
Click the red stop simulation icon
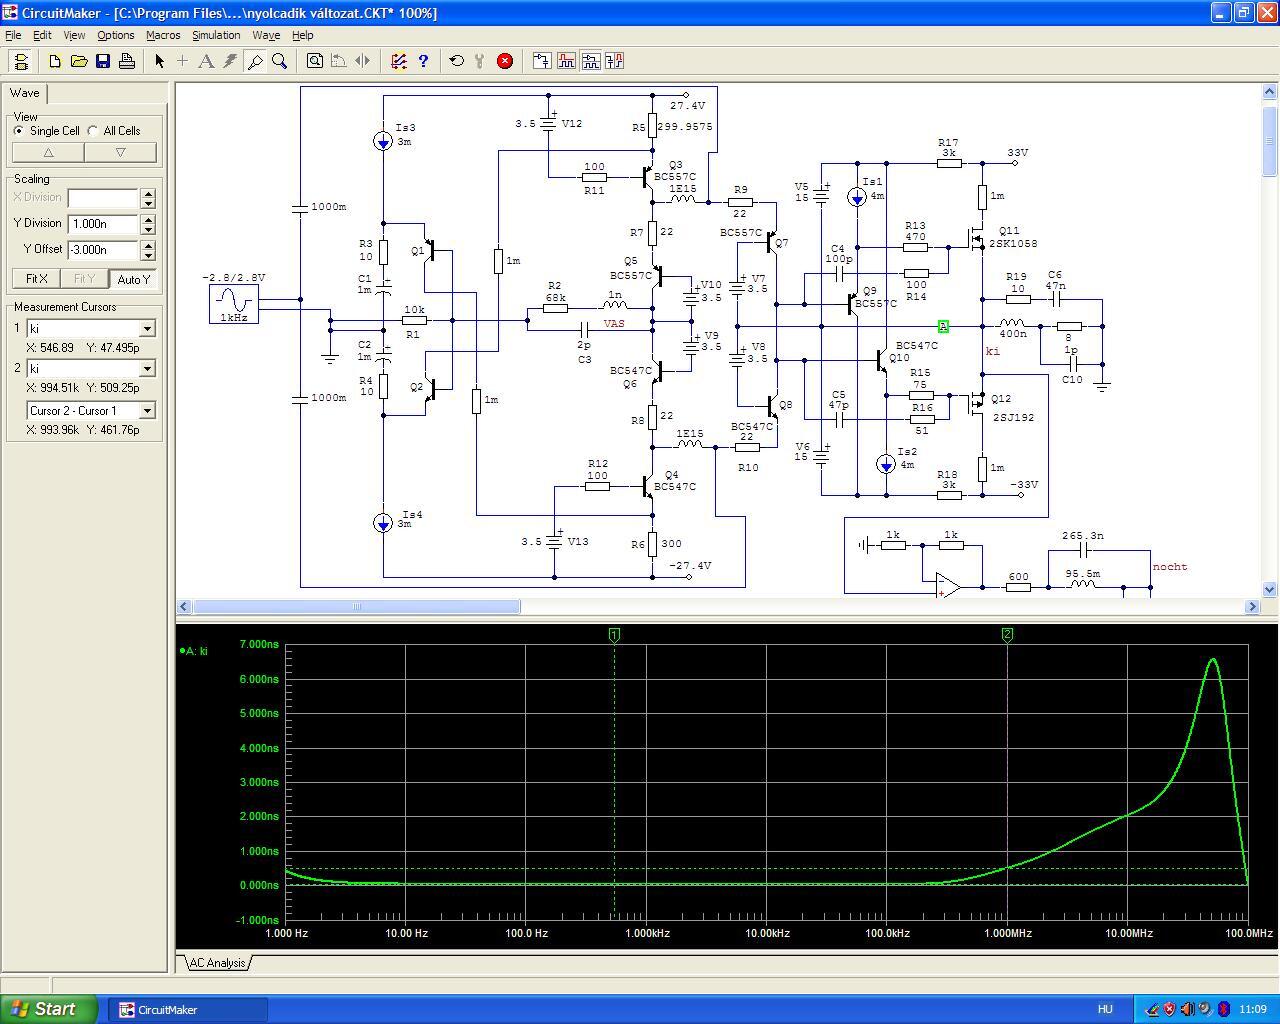pyautogui.click(x=505, y=61)
